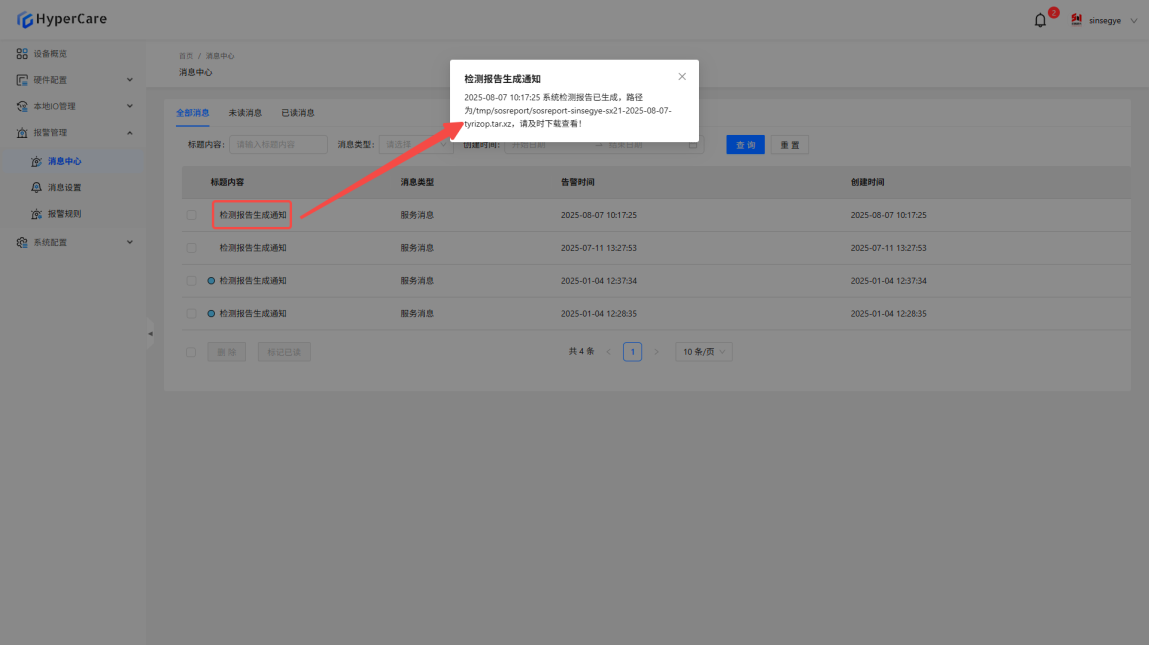Image resolution: width=1149 pixels, height=645 pixels.
Task: Collapse the 报警管理 menu chevron
Action: coord(129,133)
